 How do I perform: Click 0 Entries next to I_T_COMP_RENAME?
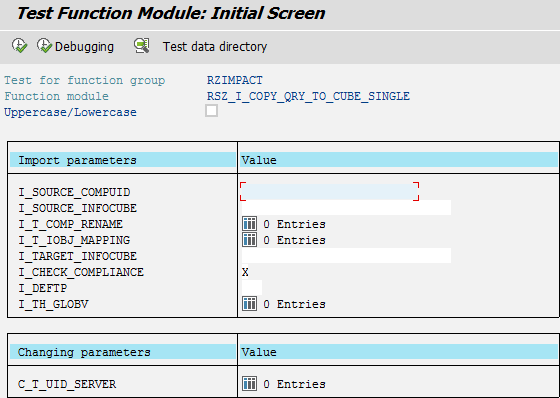[x=294, y=224]
